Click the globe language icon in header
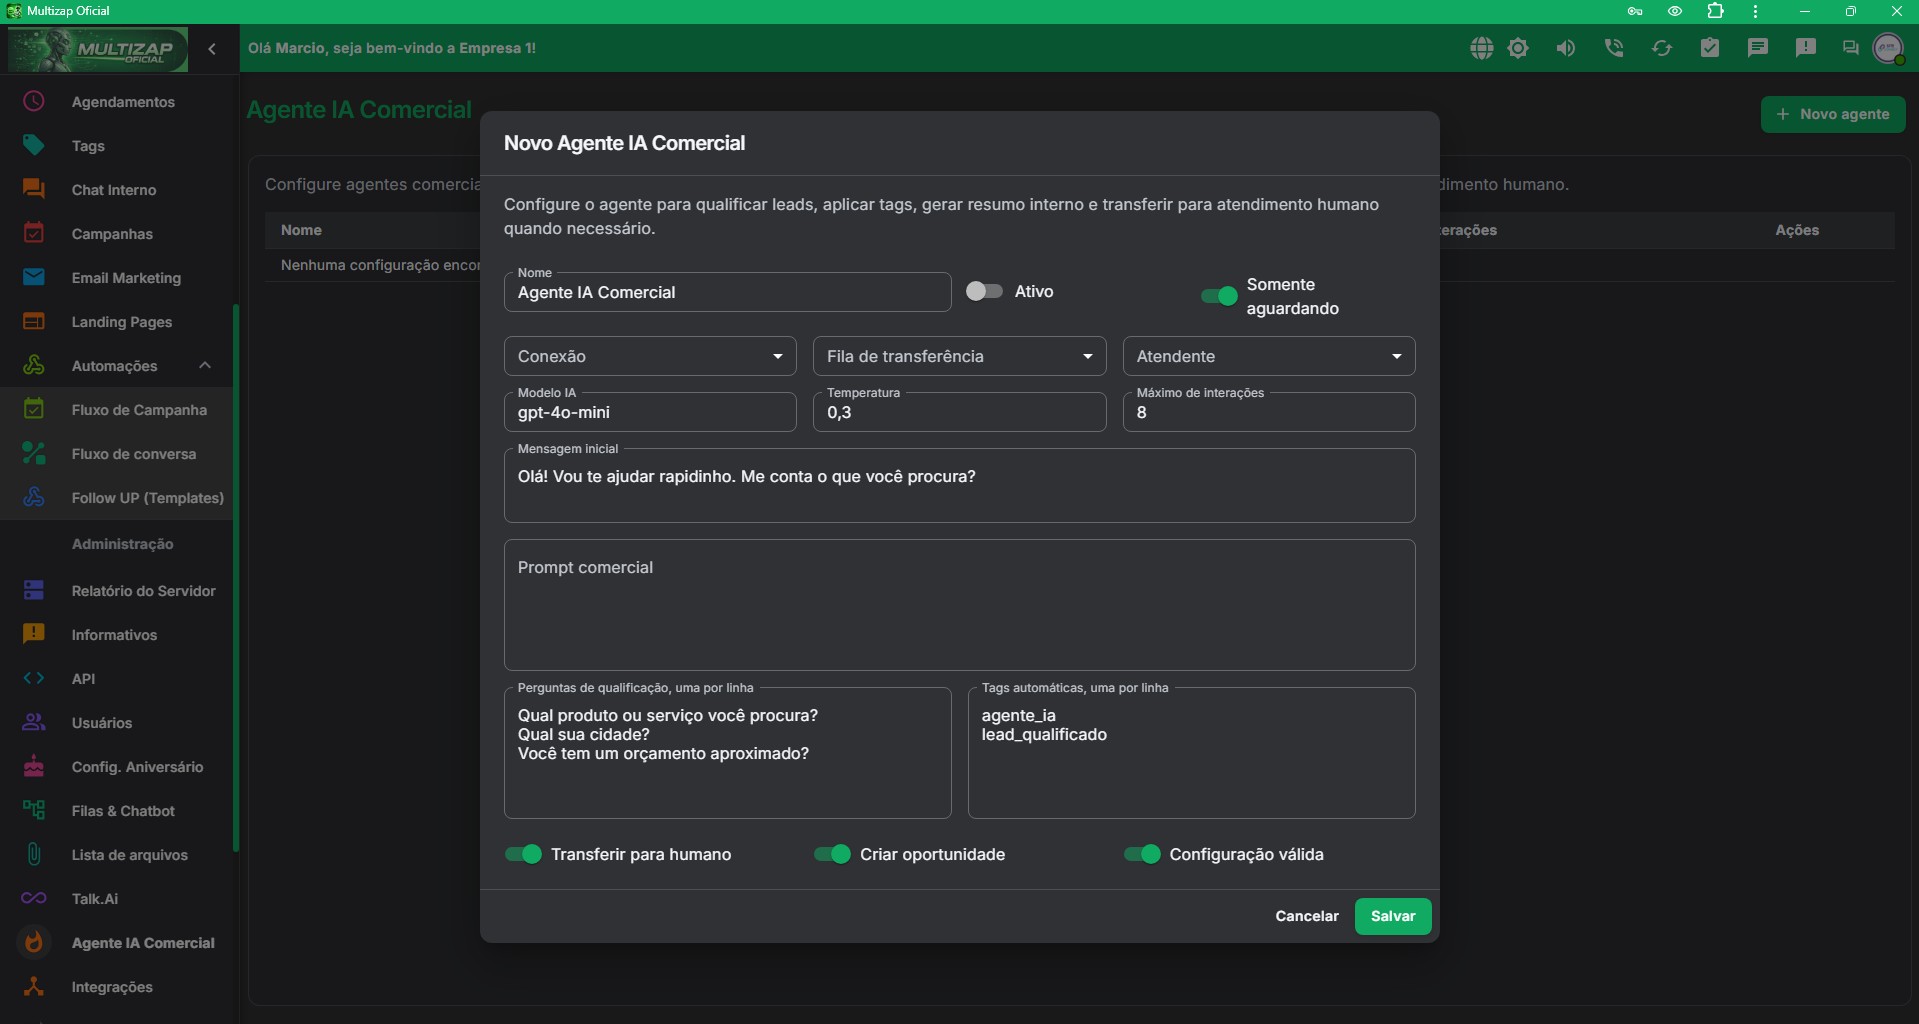1919x1024 pixels. (1481, 48)
